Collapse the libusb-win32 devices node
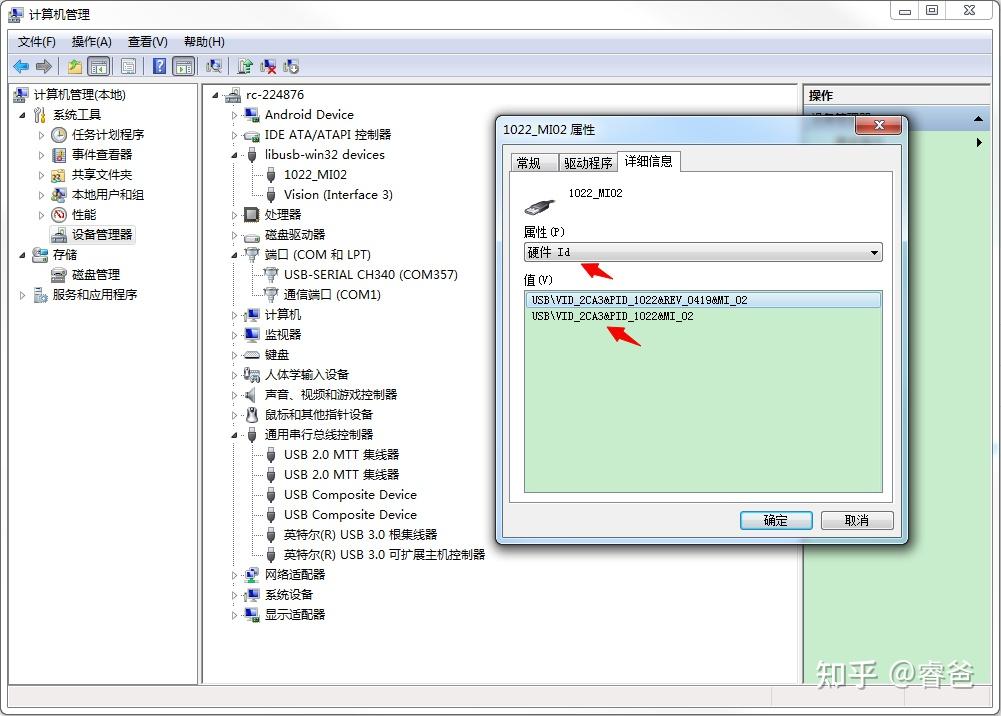Screen dimensions: 1001x716 point(235,155)
